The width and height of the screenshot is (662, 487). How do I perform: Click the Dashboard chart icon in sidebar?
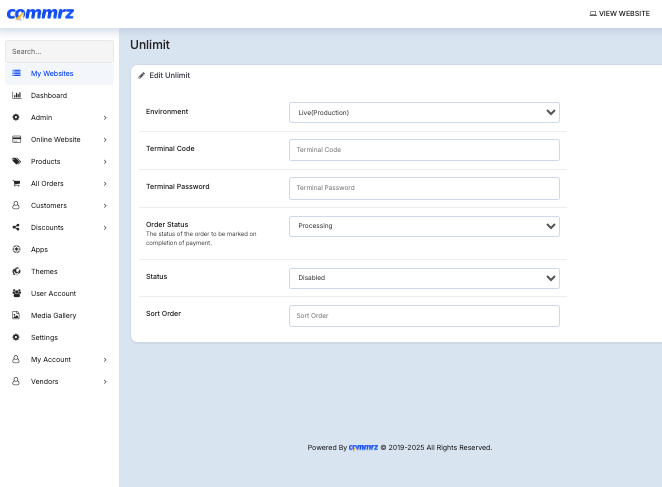tap(16, 96)
